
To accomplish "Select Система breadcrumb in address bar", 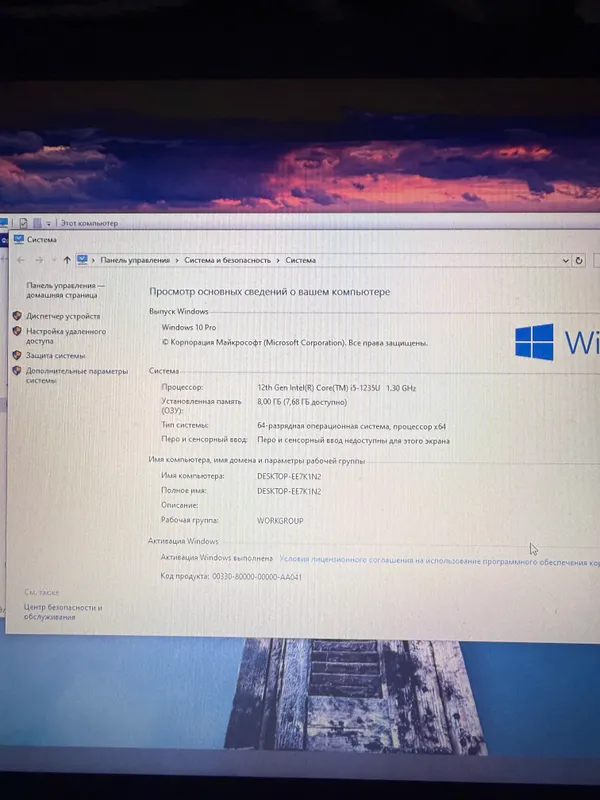I will (301, 260).
